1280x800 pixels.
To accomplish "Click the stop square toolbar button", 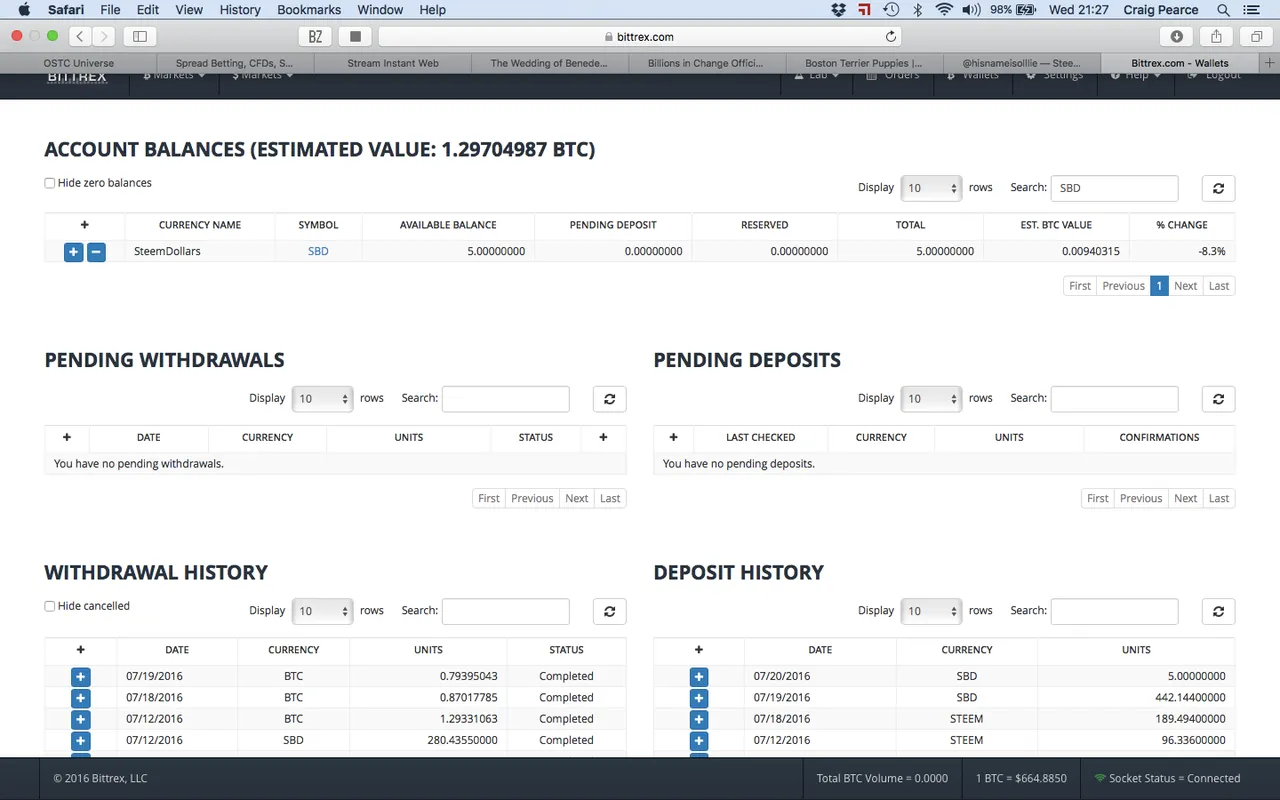I will (355, 36).
